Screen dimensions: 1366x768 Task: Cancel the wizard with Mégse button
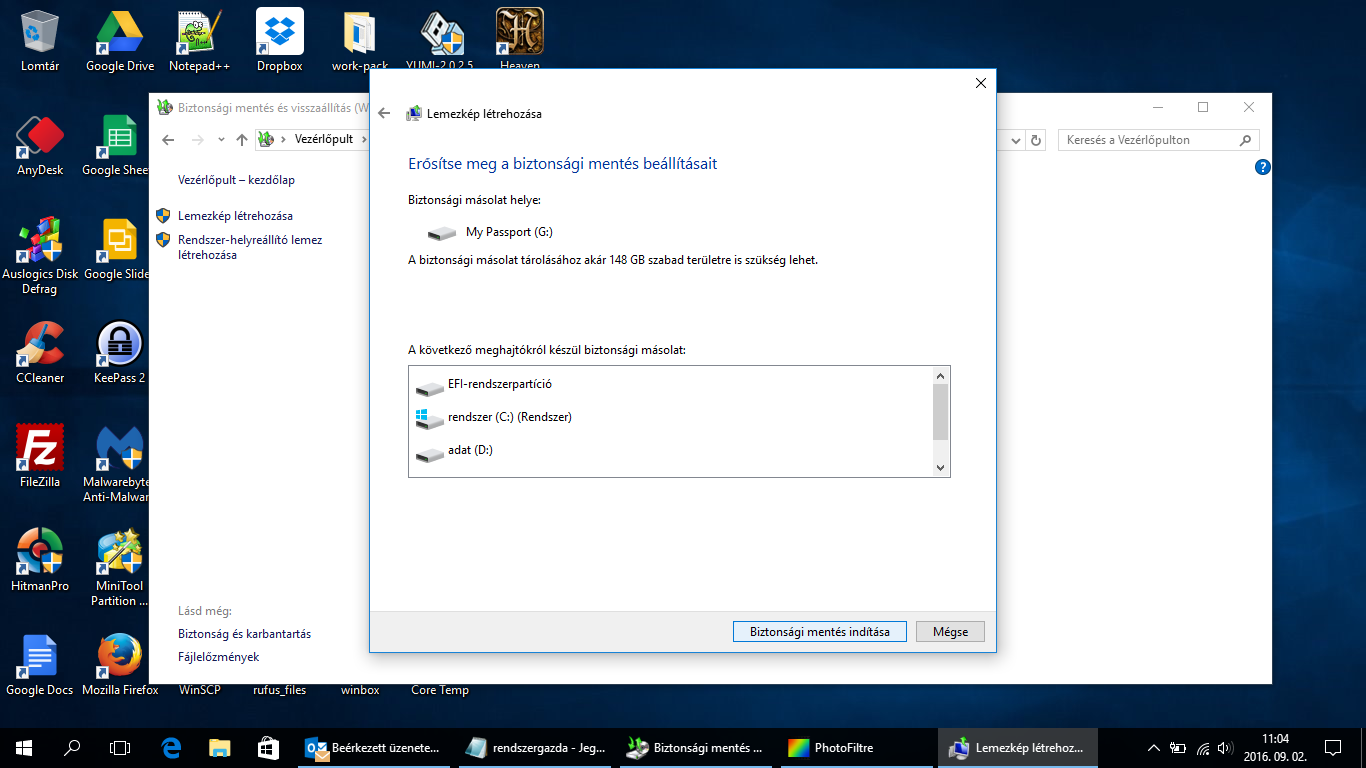click(949, 632)
